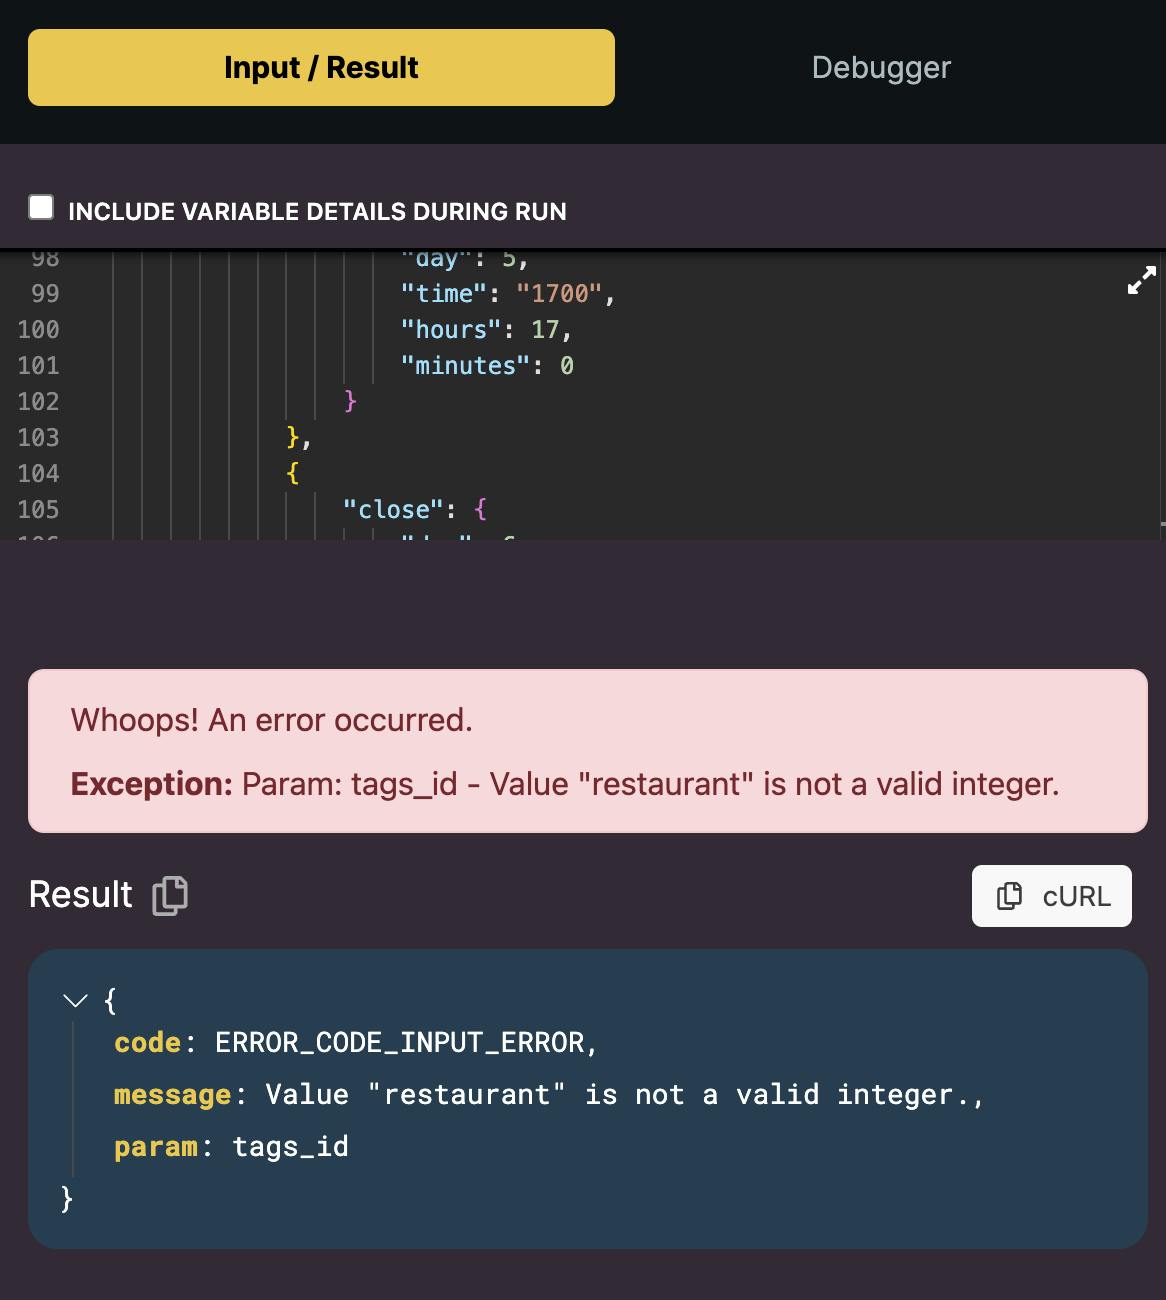This screenshot has height=1300, width=1166.
Task: Click the error exception message banner
Action: click(588, 751)
